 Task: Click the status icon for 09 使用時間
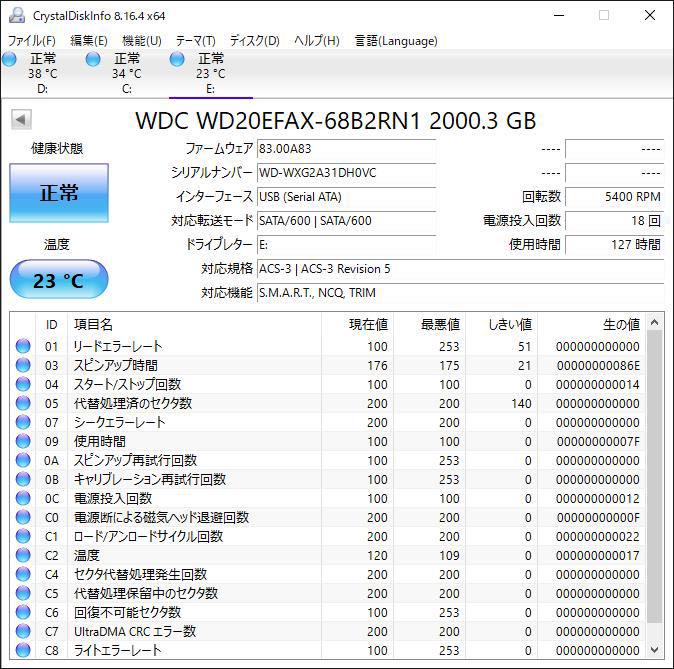(23, 441)
